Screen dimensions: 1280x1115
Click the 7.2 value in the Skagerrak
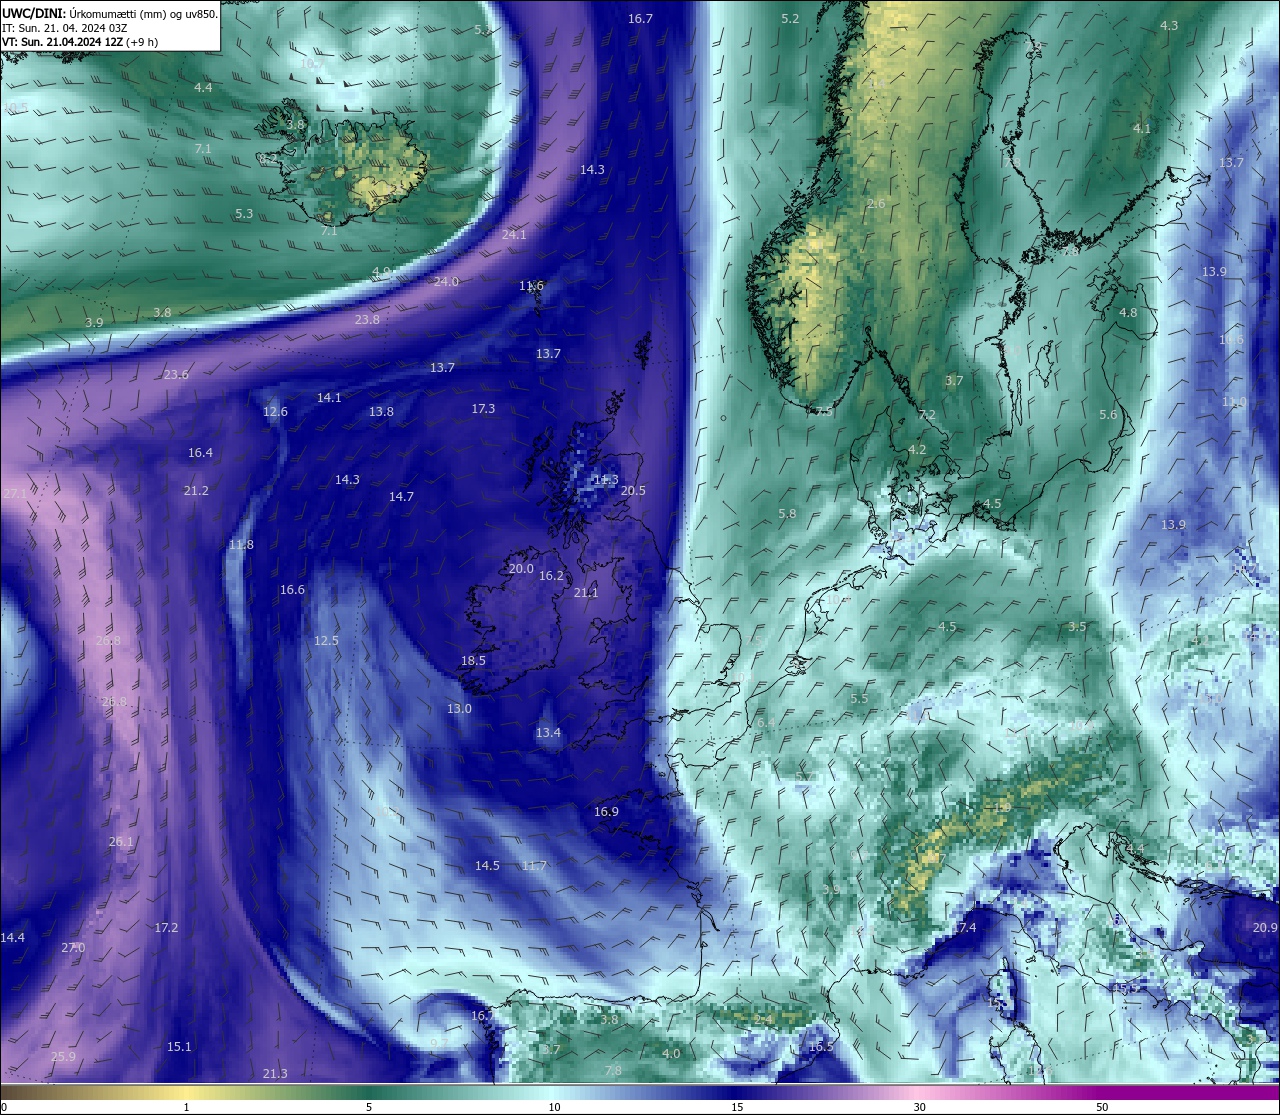click(927, 415)
